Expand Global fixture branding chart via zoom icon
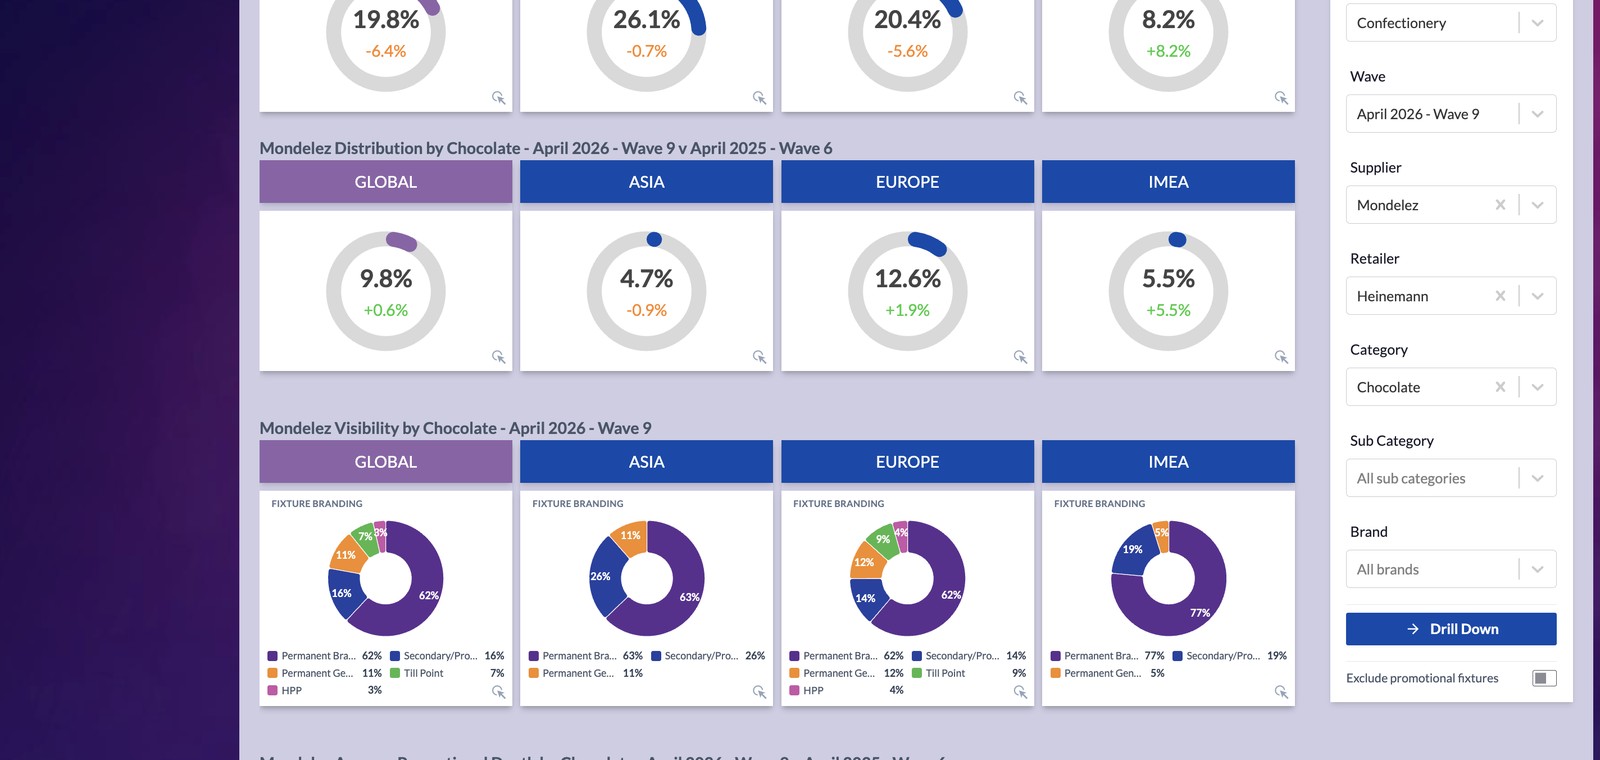This screenshot has height=760, width=1600. (x=498, y=692)
